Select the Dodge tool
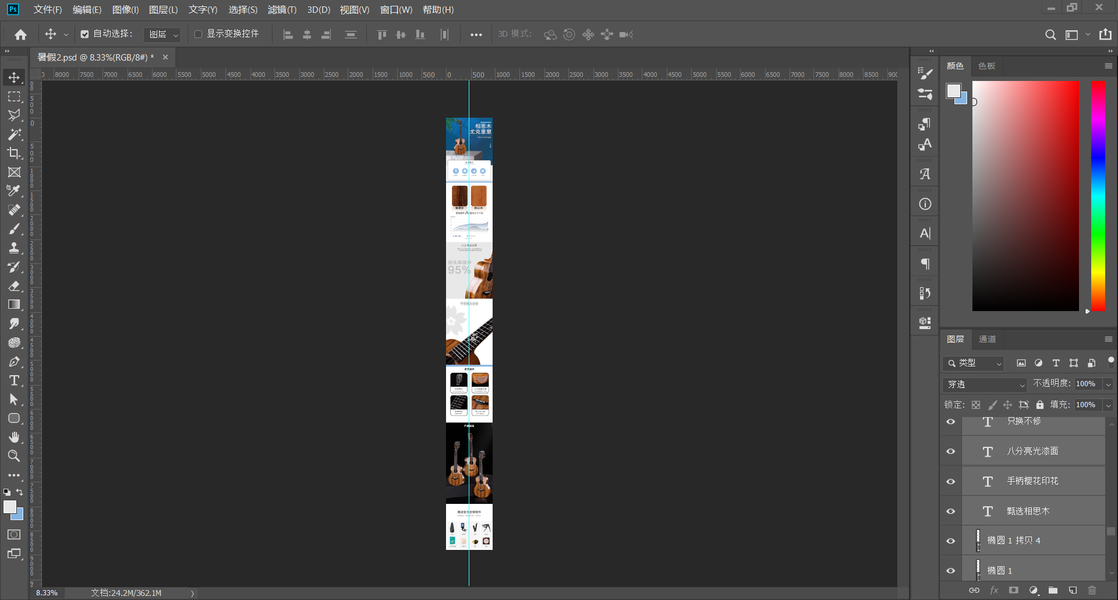This screenshot has width=1118, height=600. [14, 343]
